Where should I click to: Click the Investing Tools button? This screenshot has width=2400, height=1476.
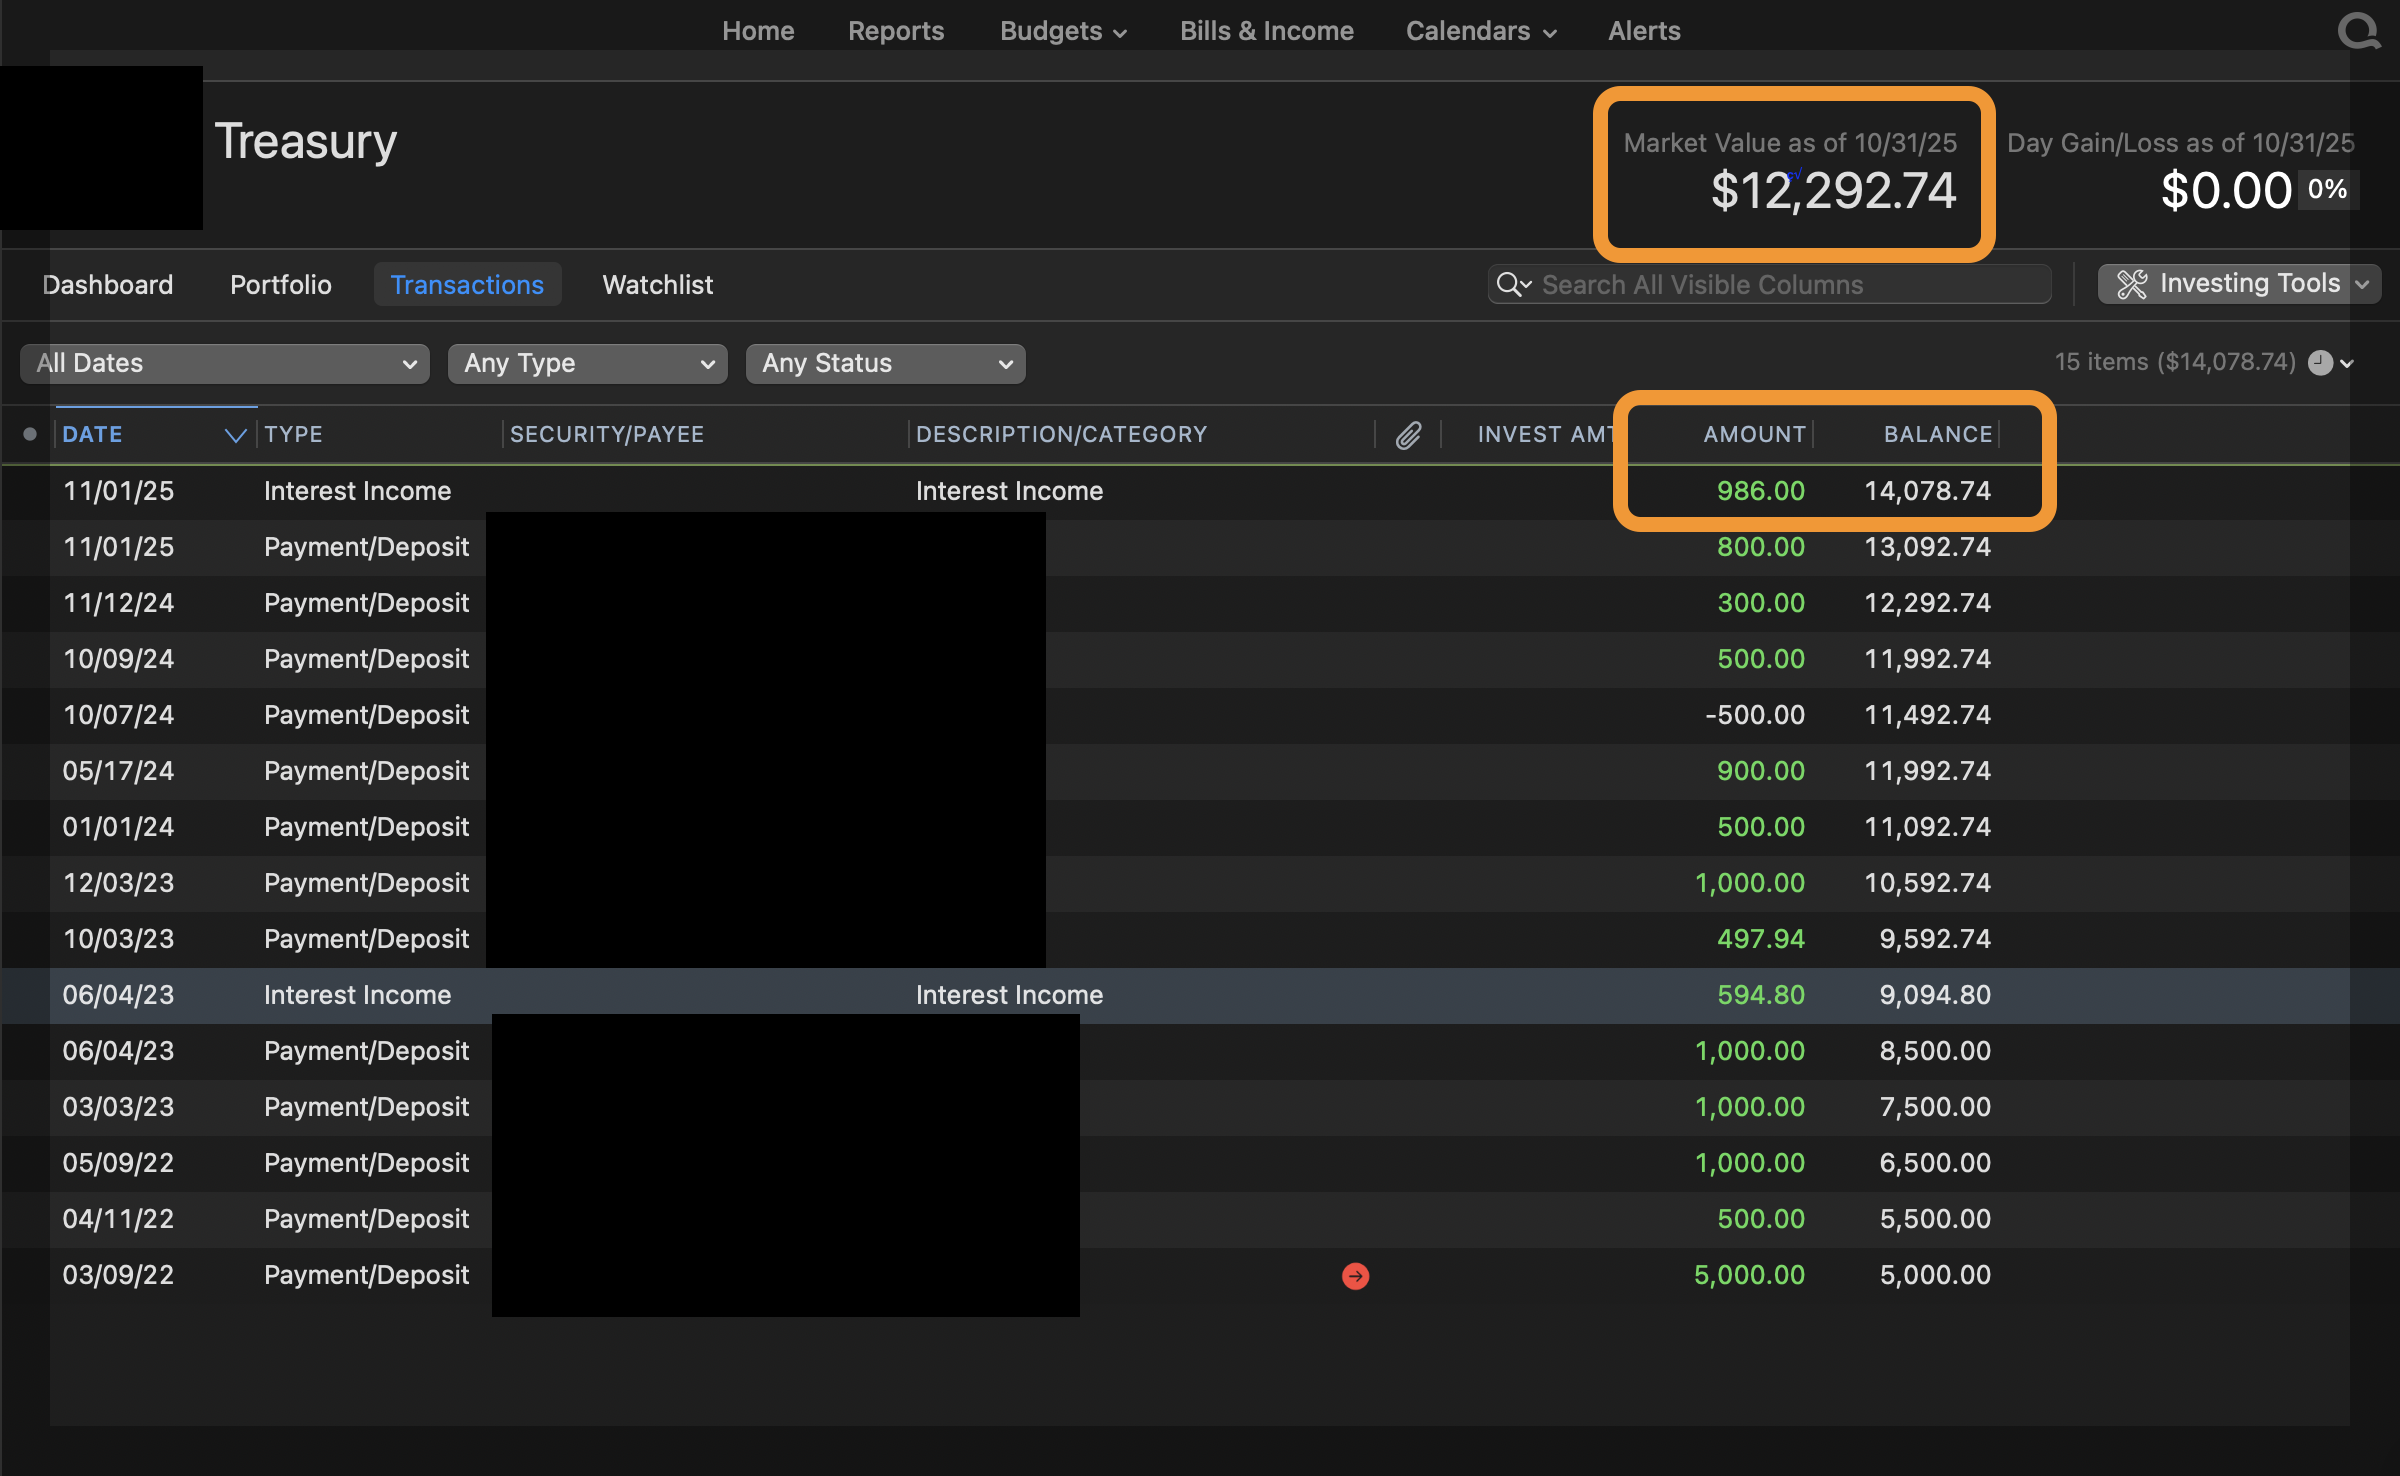pyautogui.click(x=2248, y=284)
